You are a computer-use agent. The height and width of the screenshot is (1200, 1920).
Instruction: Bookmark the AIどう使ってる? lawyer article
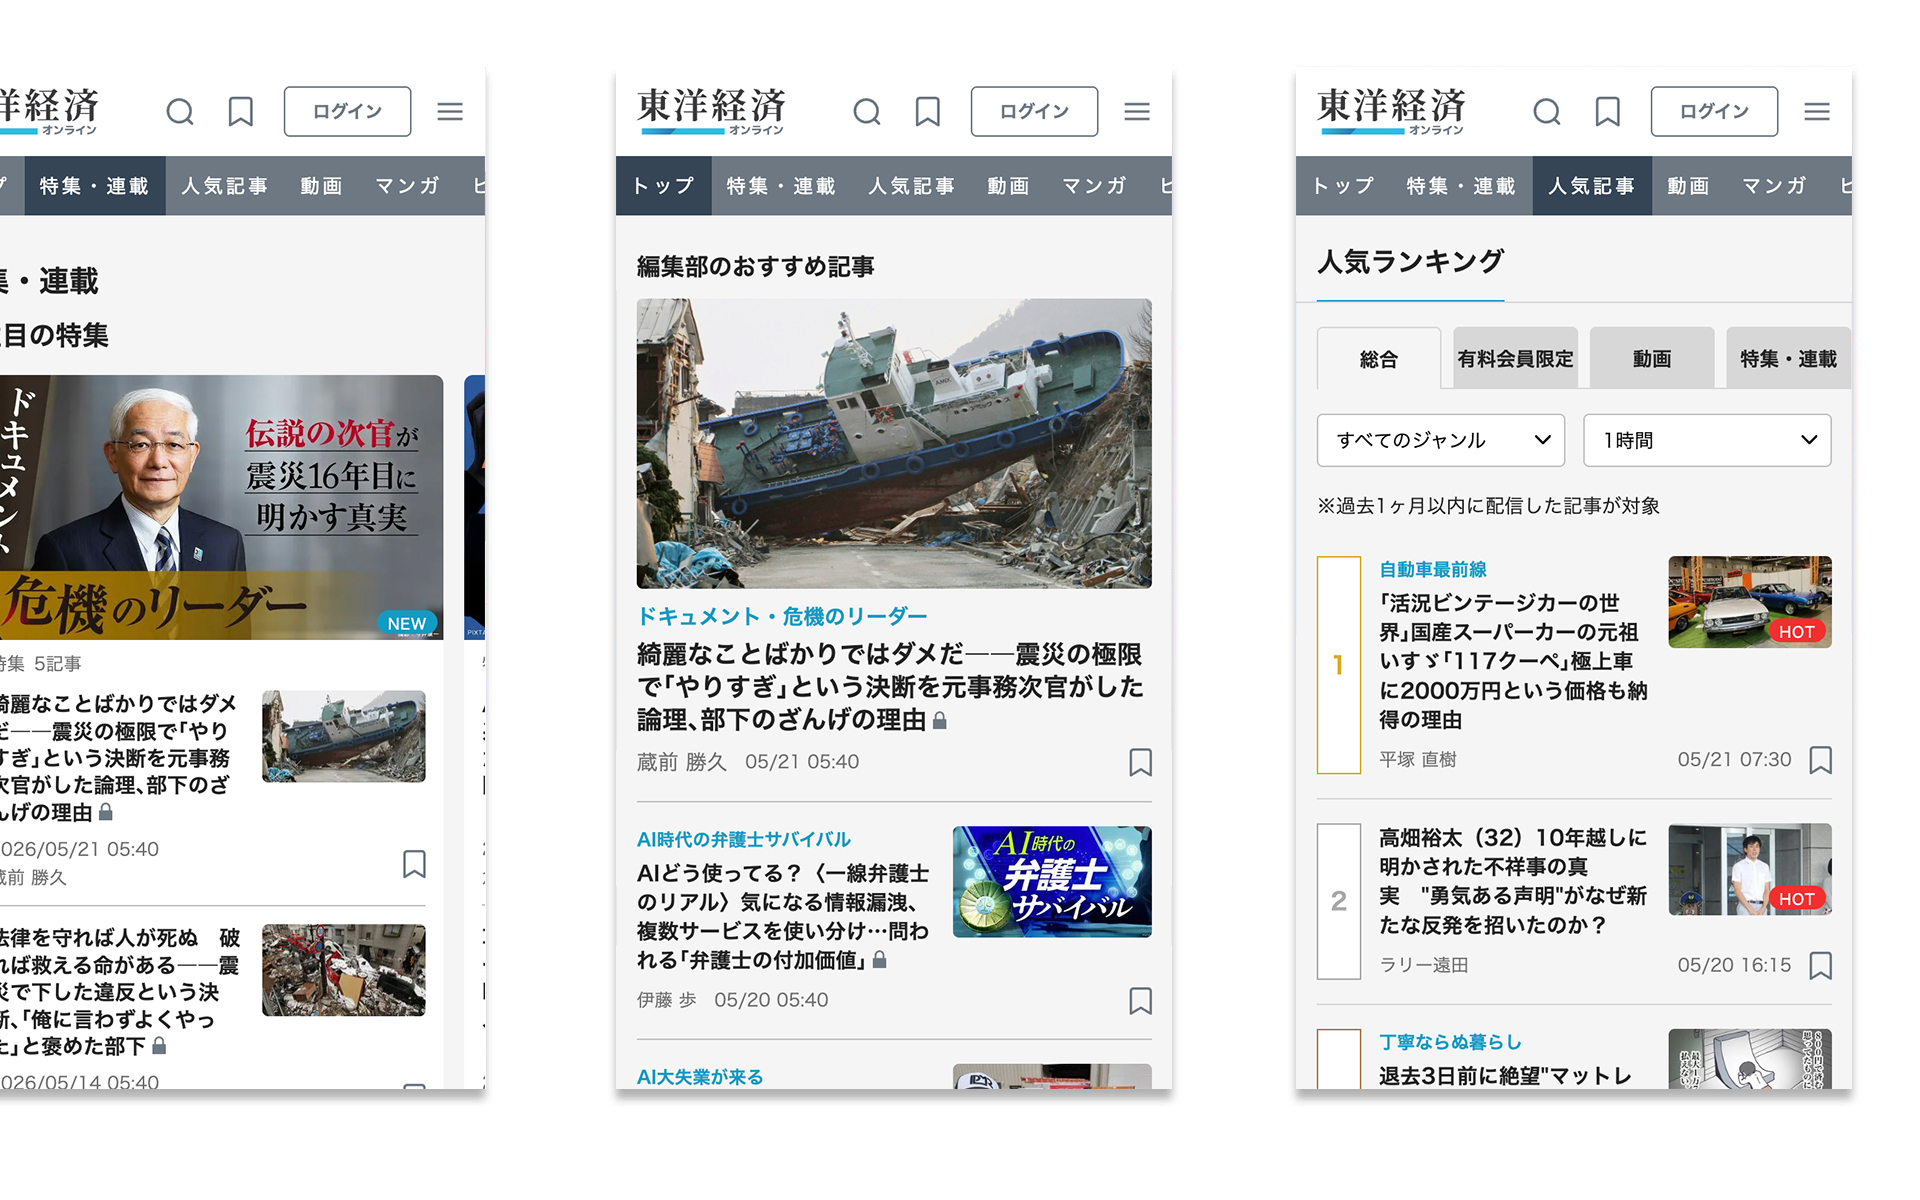1140,1000
